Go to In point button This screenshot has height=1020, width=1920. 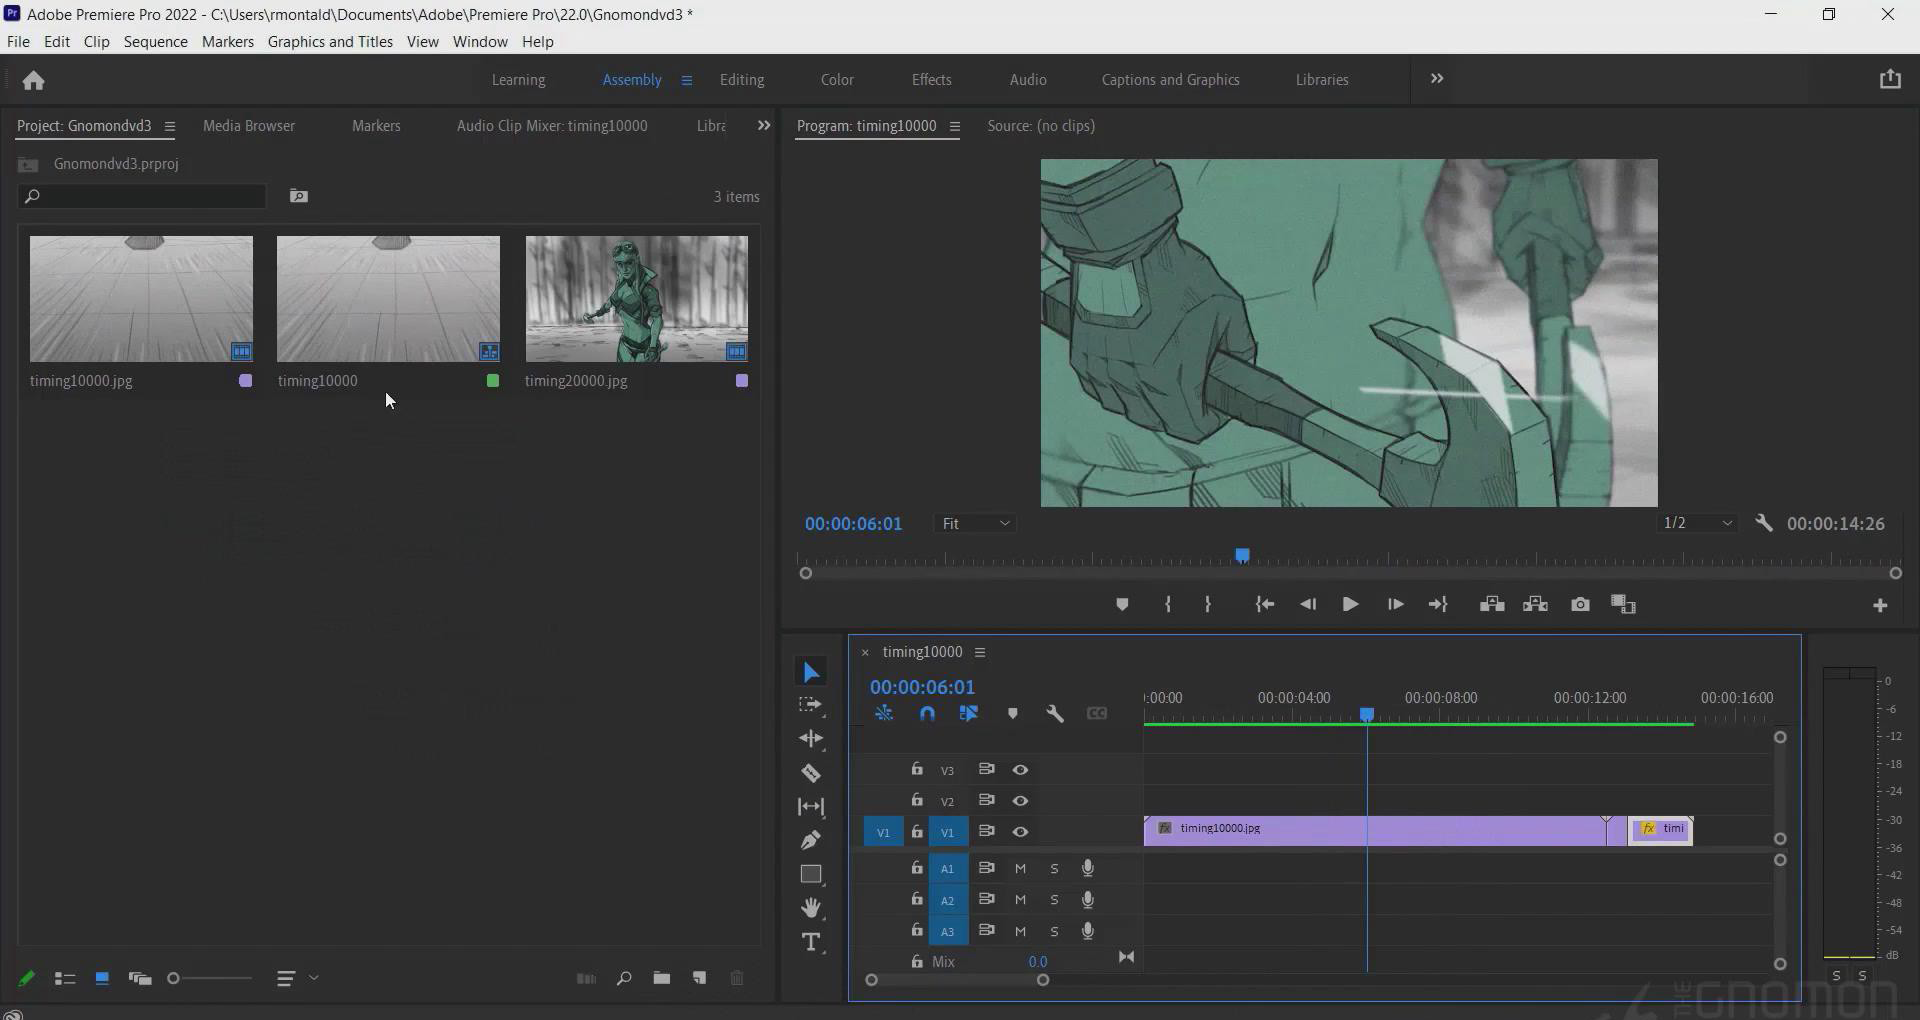[x=1265, y=604]
